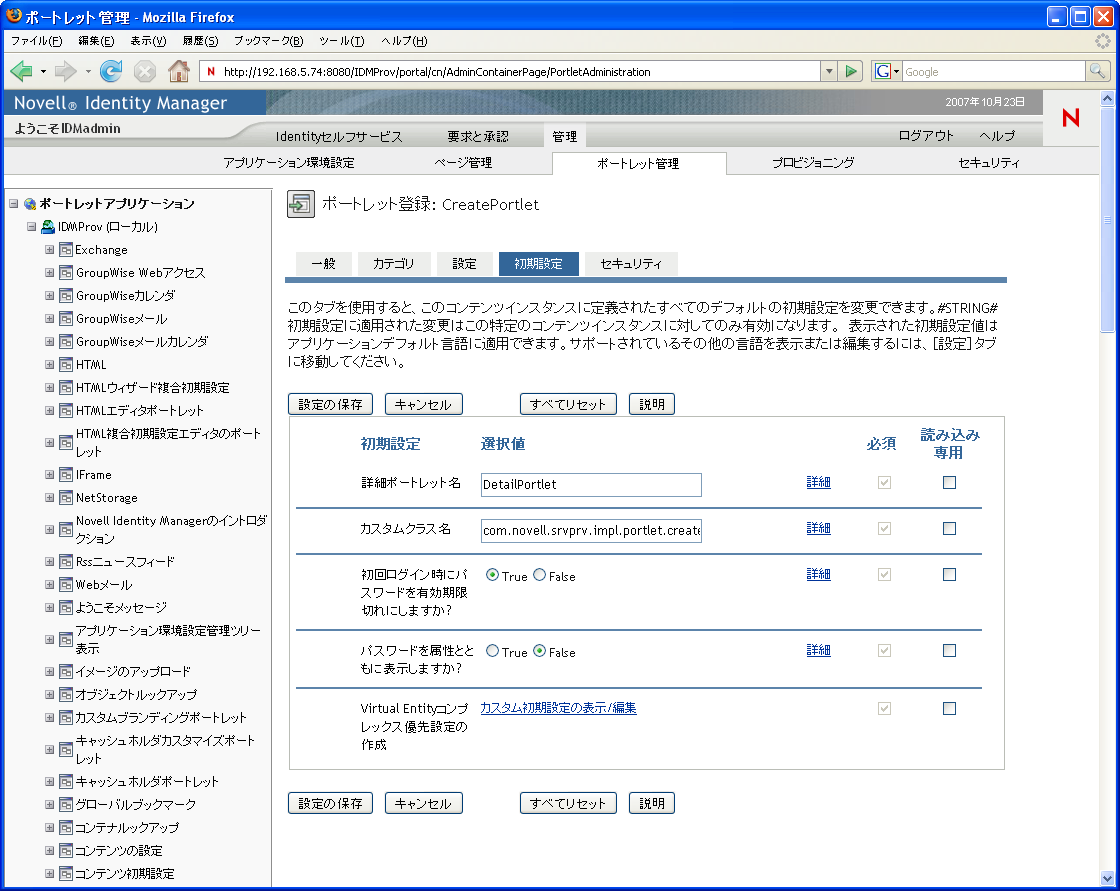Open the URL history dropdown arrow
This screenshot has height=891, width=1120.
coord(829,71)
